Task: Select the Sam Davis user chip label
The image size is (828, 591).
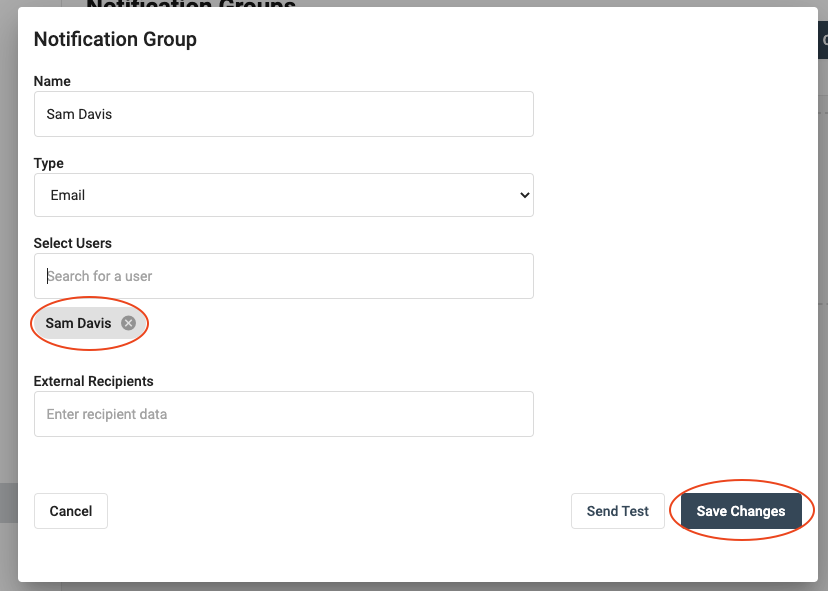Action: click(78, 323)
